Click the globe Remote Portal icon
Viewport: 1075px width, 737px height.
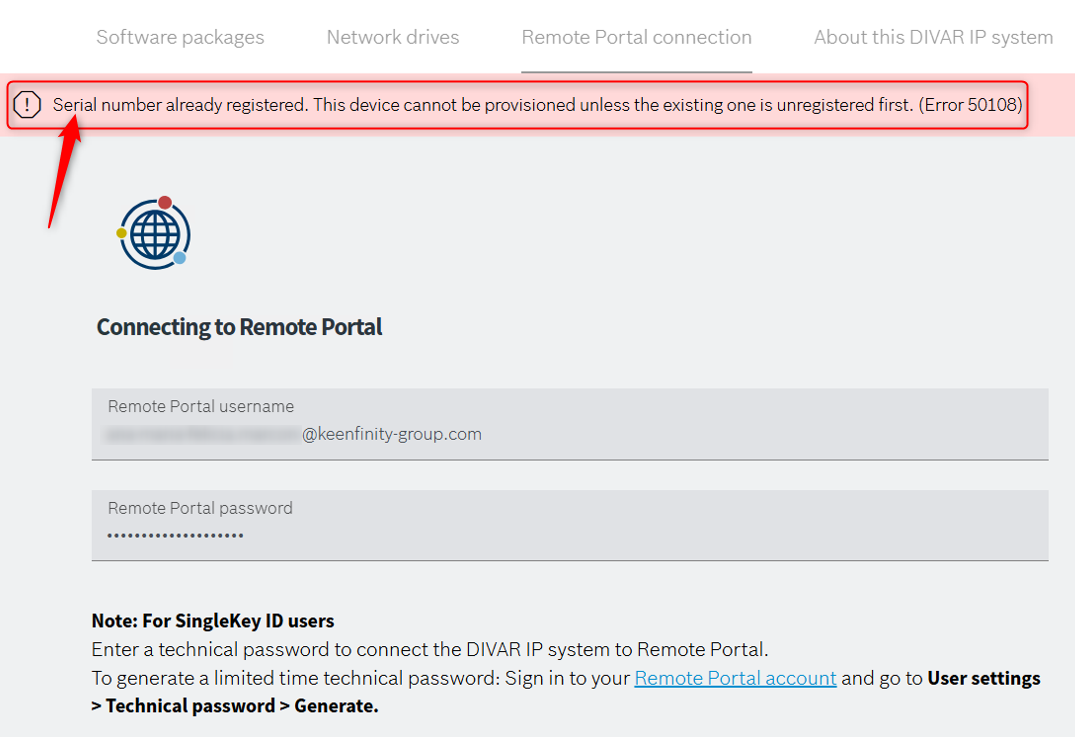click(155, 235)
